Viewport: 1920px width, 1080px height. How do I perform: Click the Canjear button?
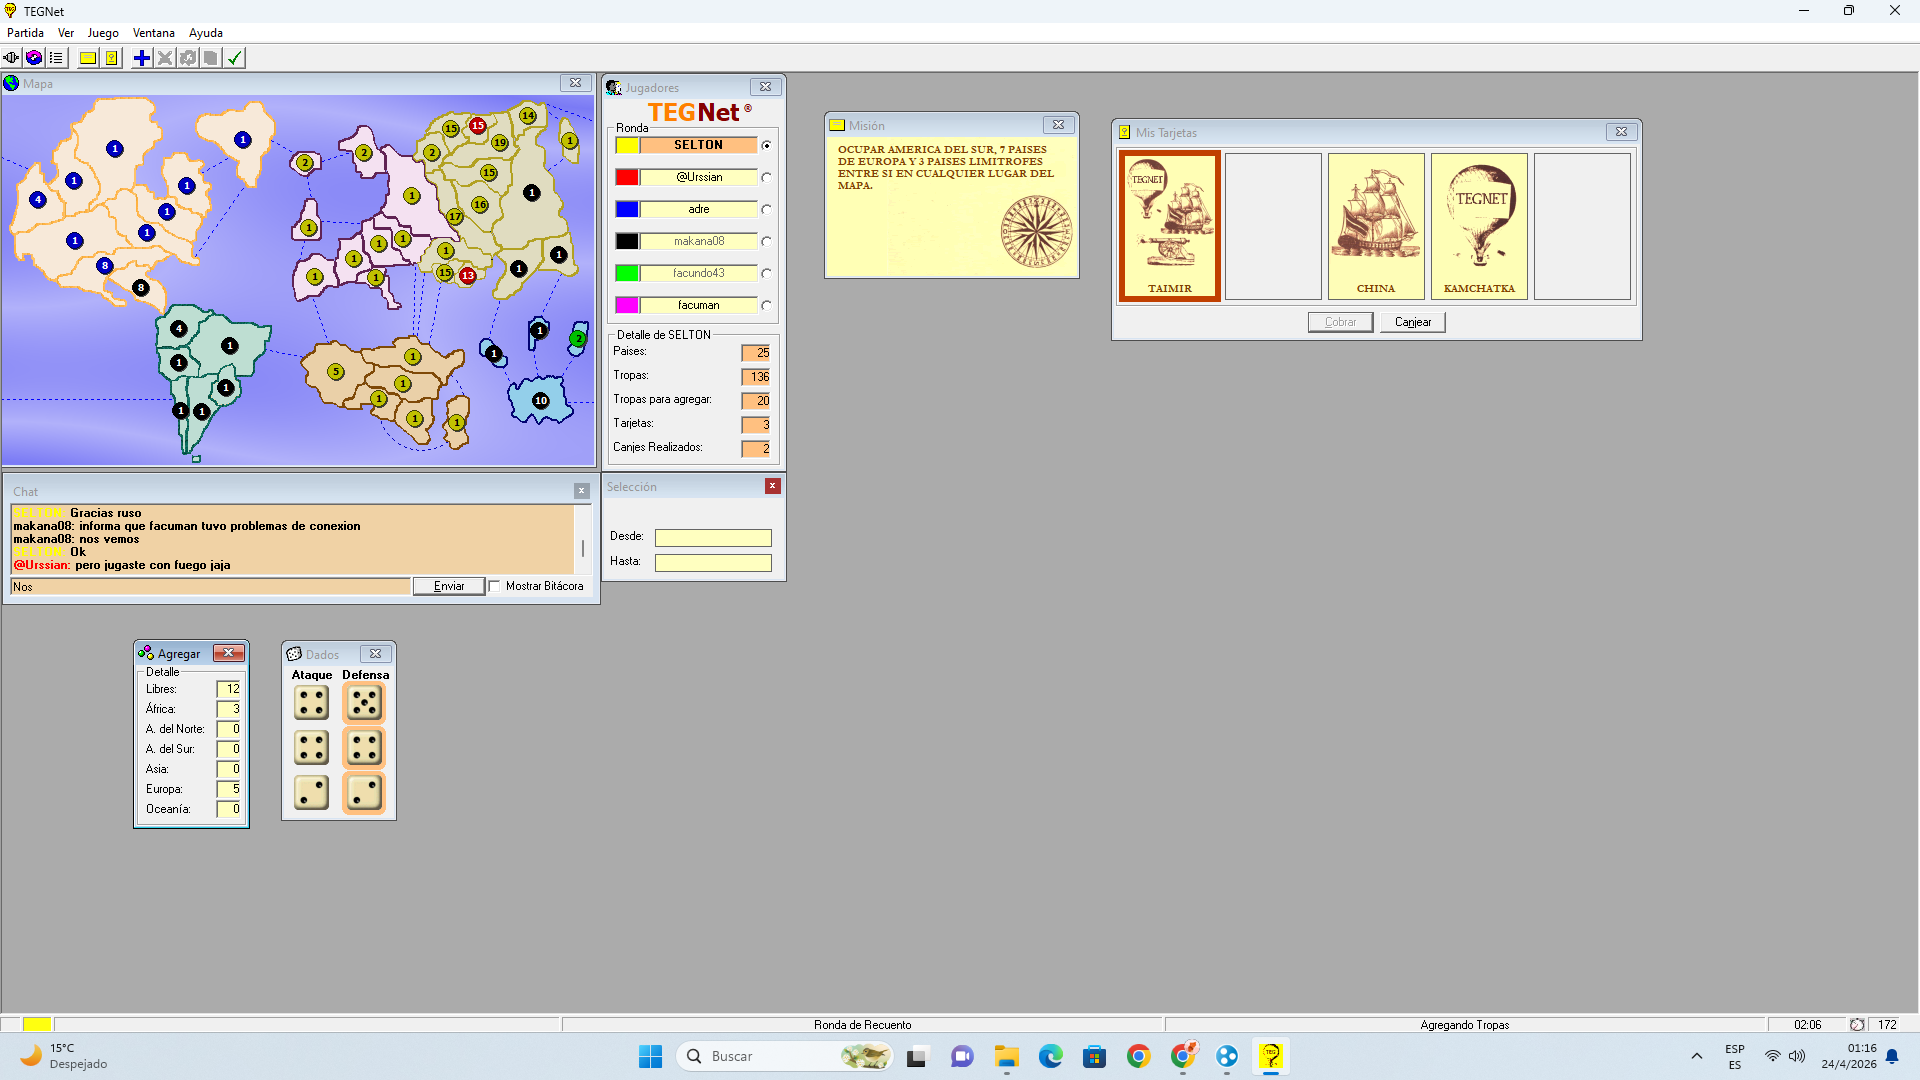[x=1412, y=322]
